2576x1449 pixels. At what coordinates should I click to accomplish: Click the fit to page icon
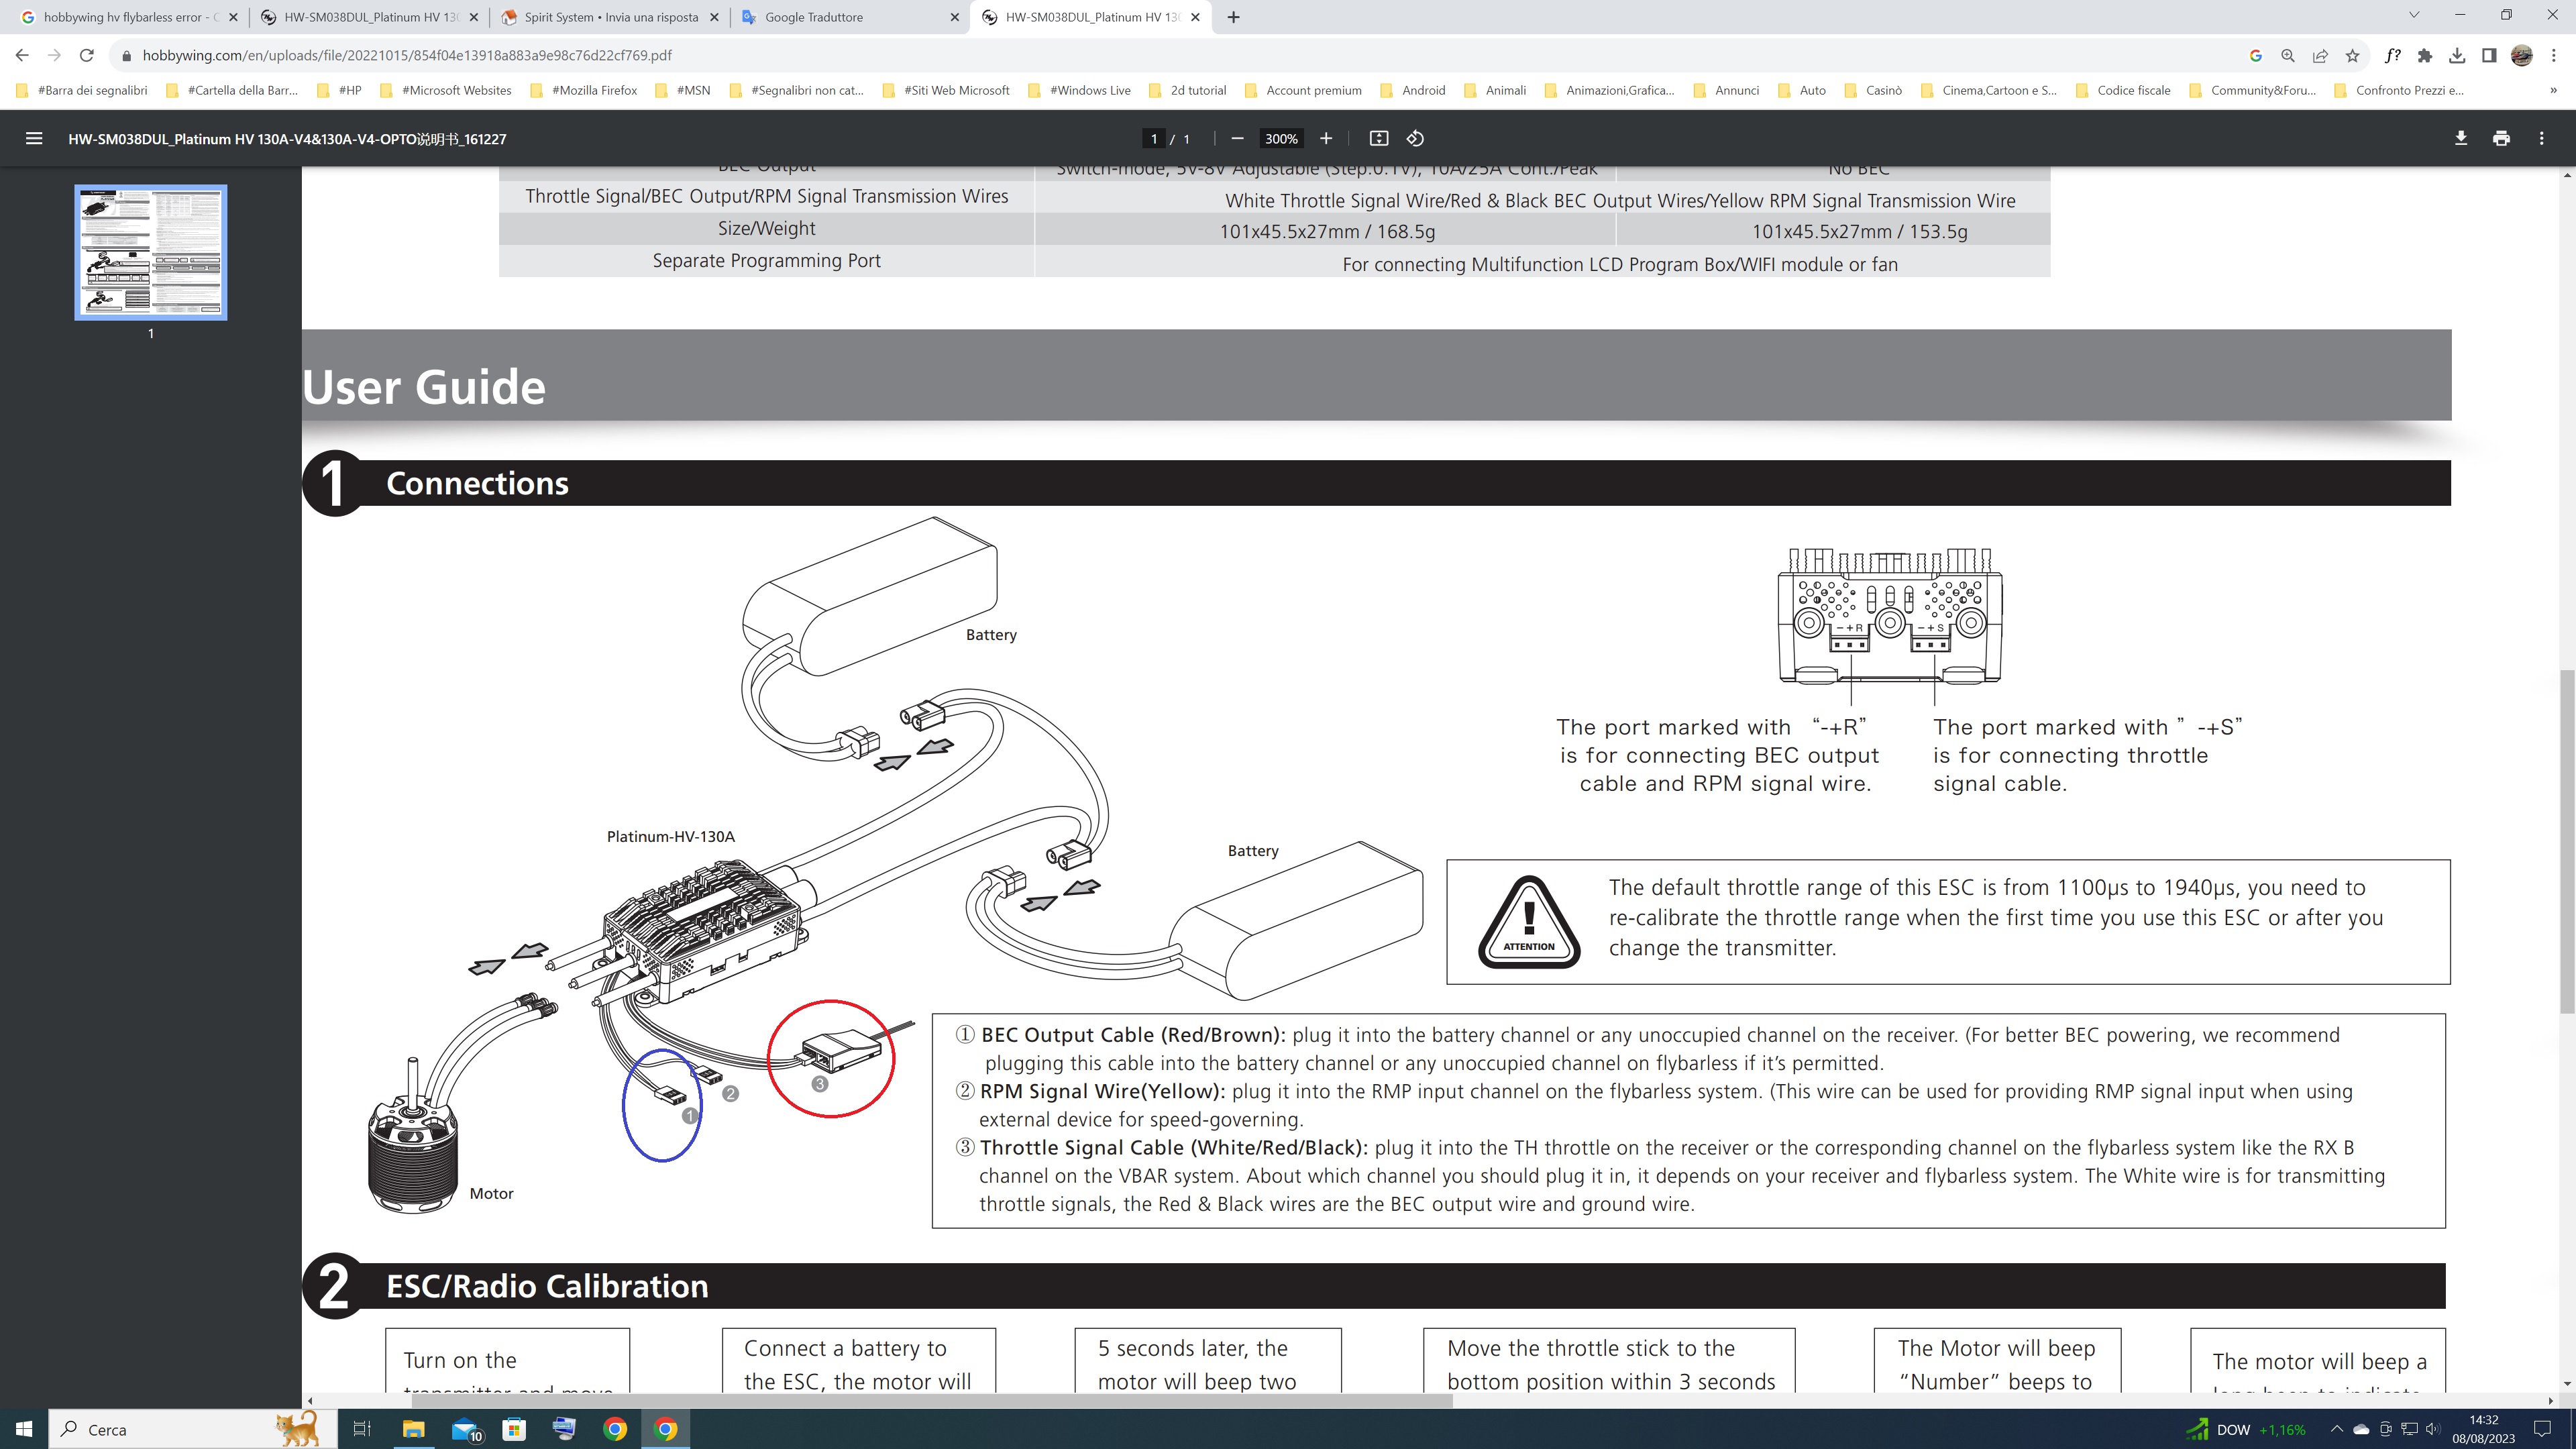1379,138
